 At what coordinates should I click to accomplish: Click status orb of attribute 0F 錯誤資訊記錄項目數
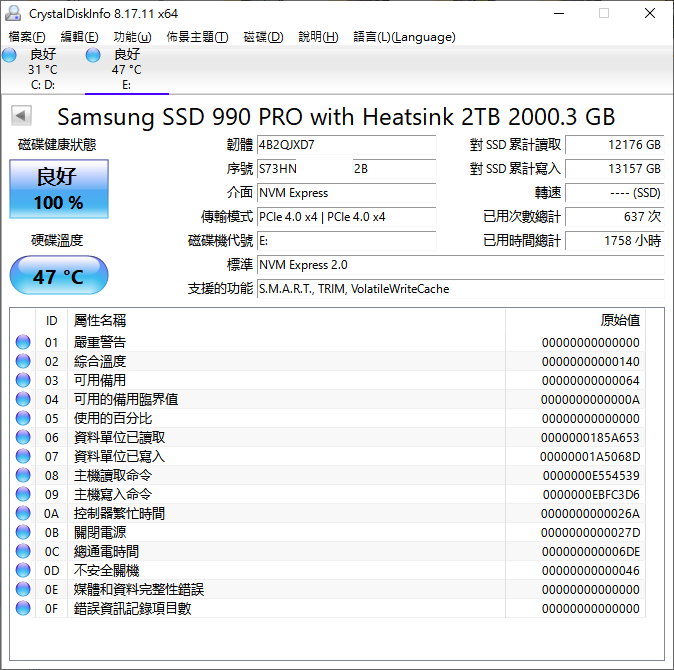[x=23, y=608]
